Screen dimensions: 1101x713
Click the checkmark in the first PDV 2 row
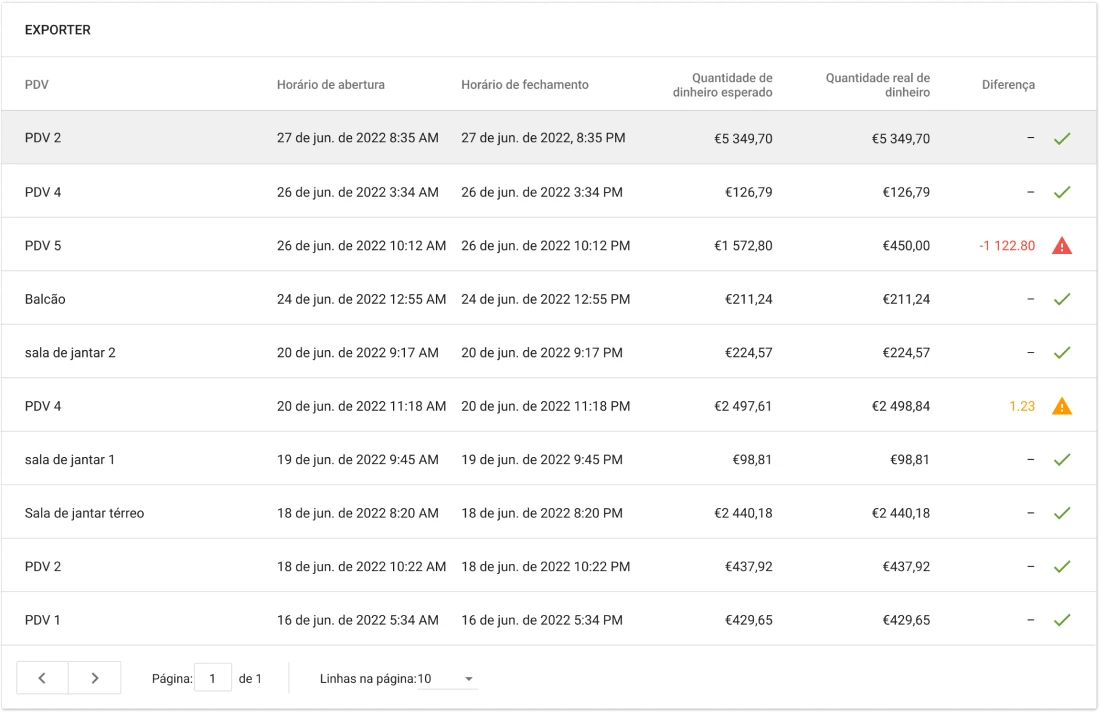[1061, 138]
